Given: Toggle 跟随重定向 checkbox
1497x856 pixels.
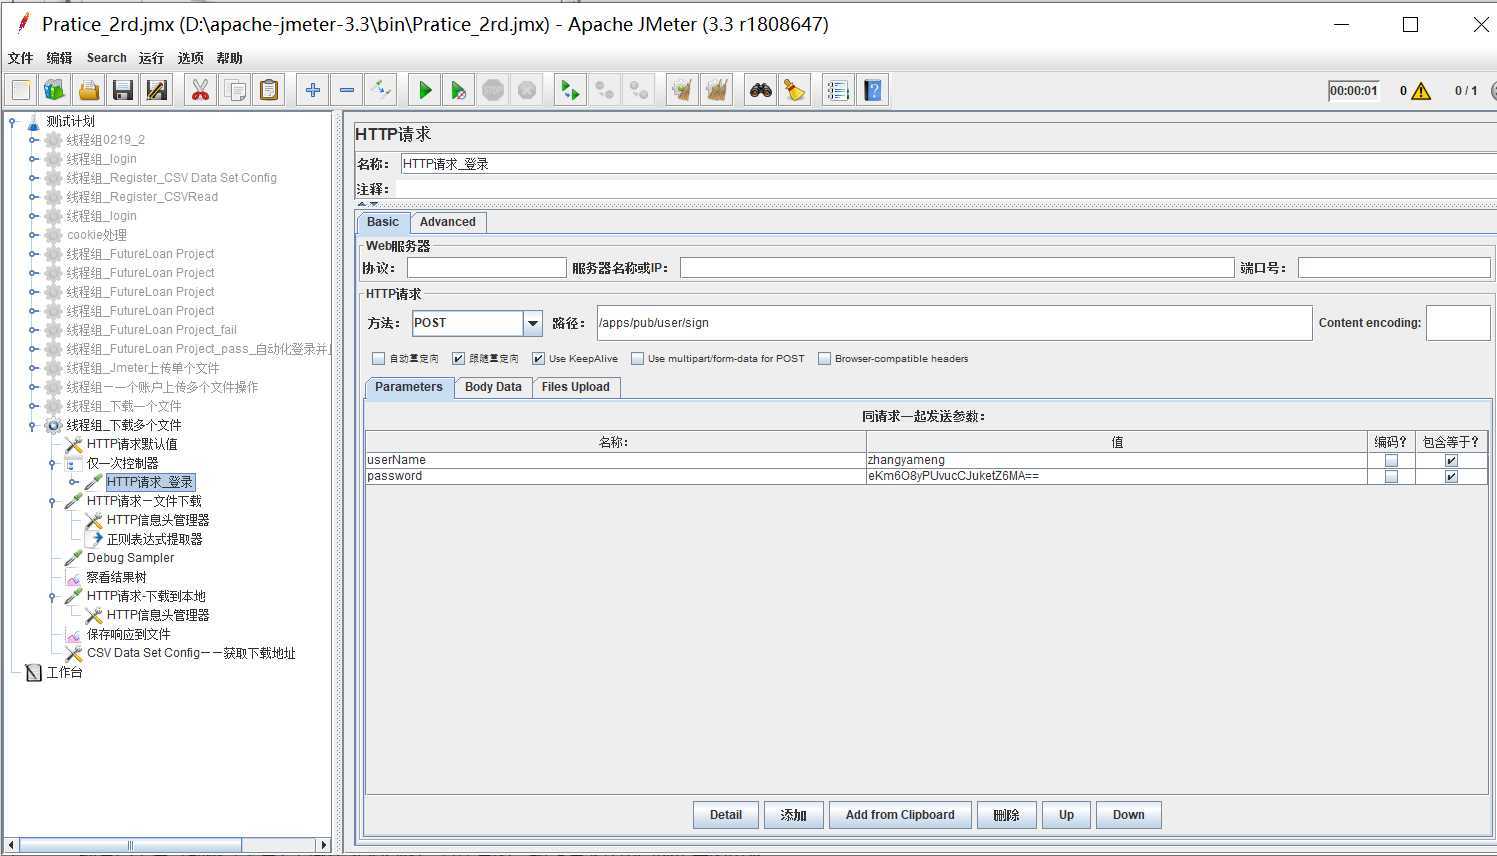Looking at the screenshot, I should [x=459, y=358].
